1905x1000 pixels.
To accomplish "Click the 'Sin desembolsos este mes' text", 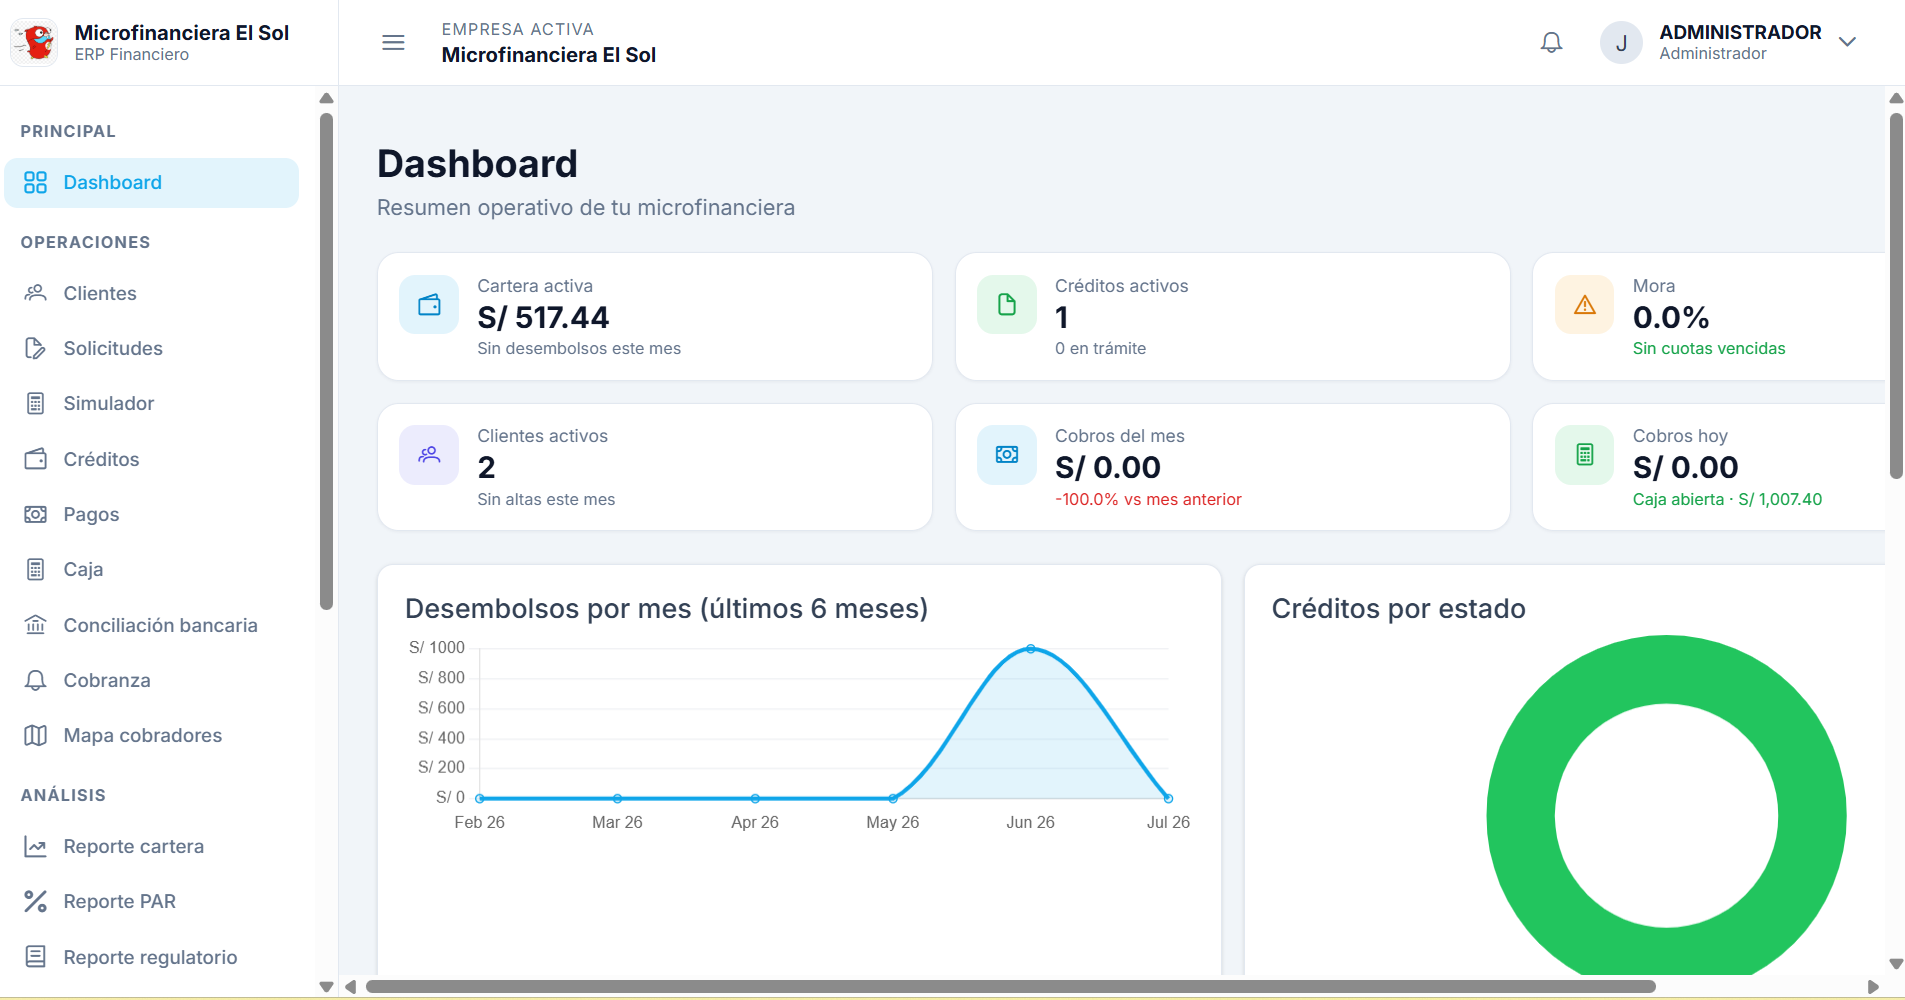I will click(579, 348).
